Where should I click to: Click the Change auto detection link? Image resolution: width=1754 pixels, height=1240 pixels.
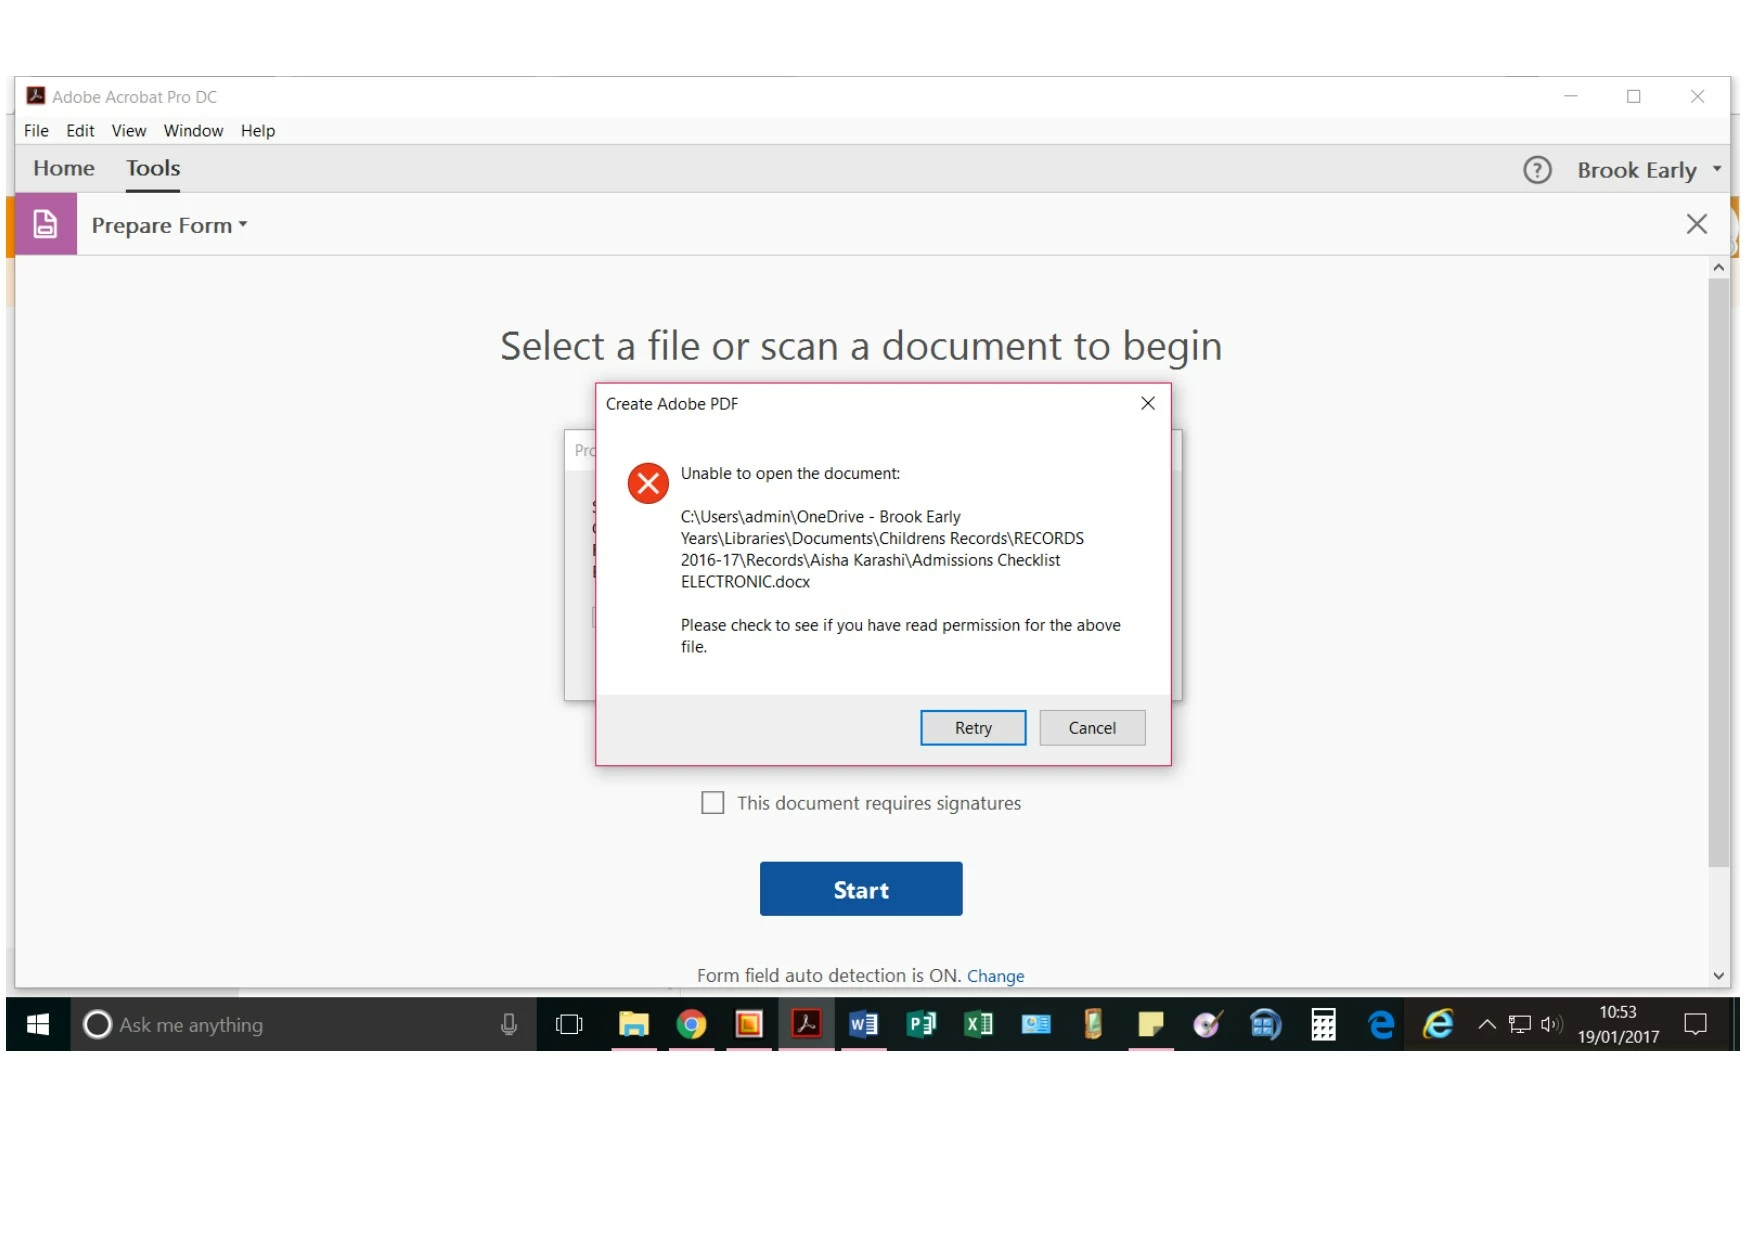click(x=996, y=976)
